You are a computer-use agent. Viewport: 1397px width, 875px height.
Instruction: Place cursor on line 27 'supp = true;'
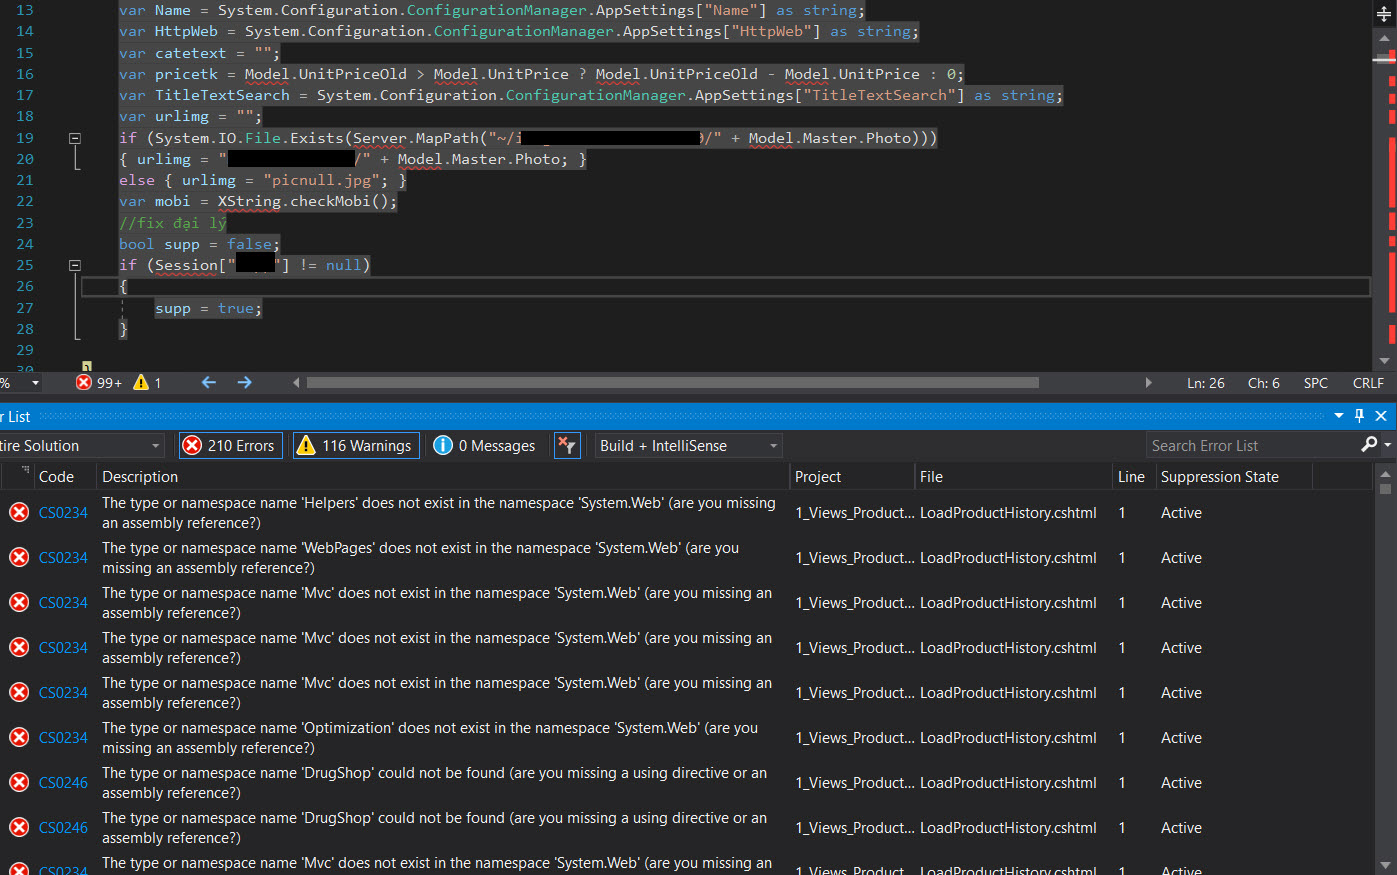[208, 308]
